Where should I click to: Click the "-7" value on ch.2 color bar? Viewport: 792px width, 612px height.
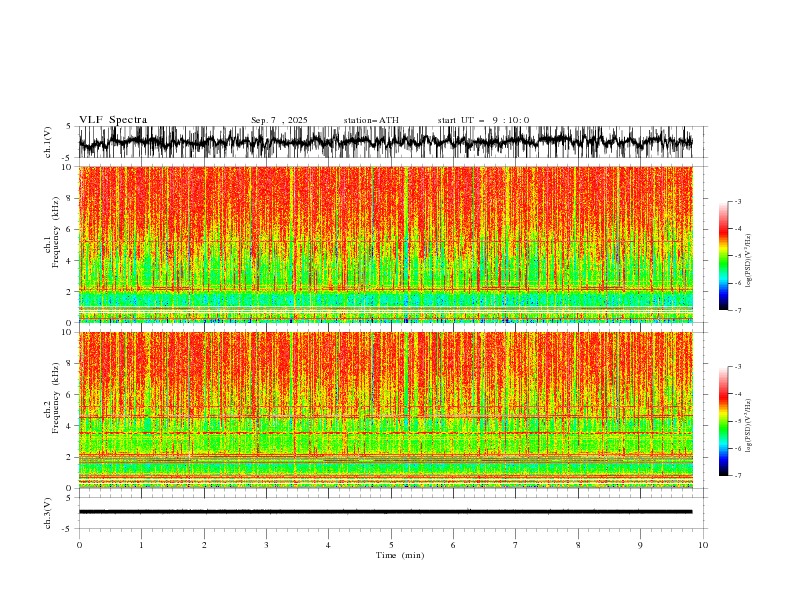738,476
